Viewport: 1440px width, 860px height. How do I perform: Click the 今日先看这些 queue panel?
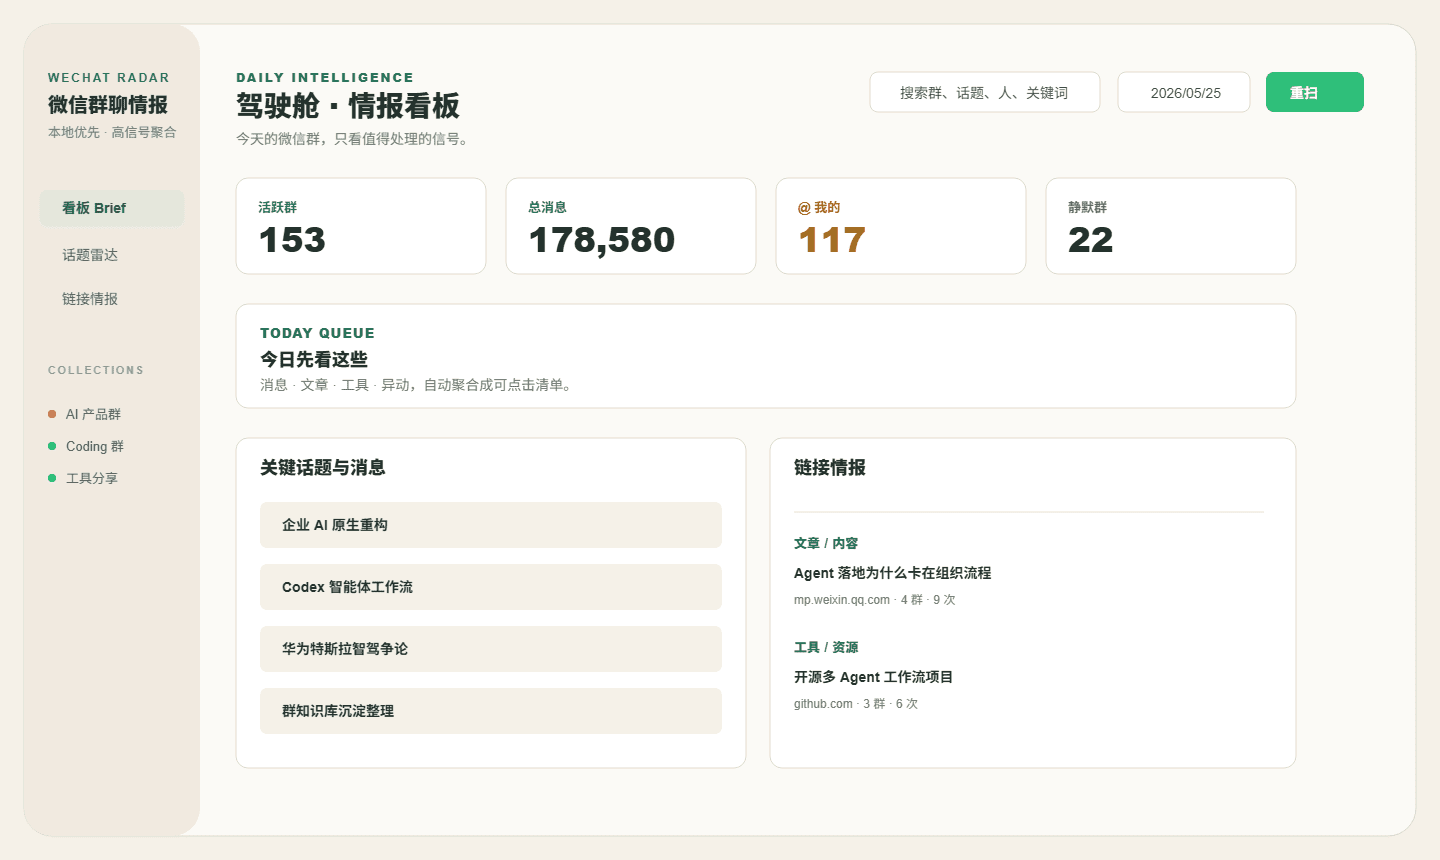point(766,356)
